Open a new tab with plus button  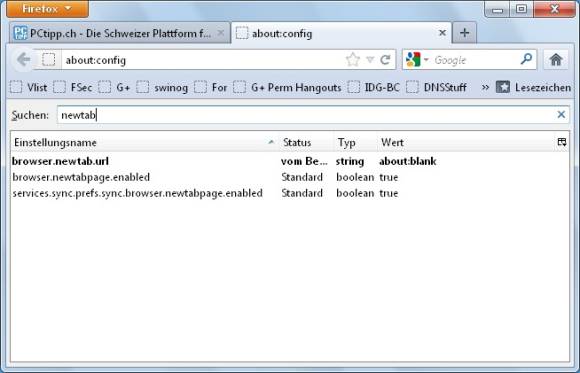(465, 33)
